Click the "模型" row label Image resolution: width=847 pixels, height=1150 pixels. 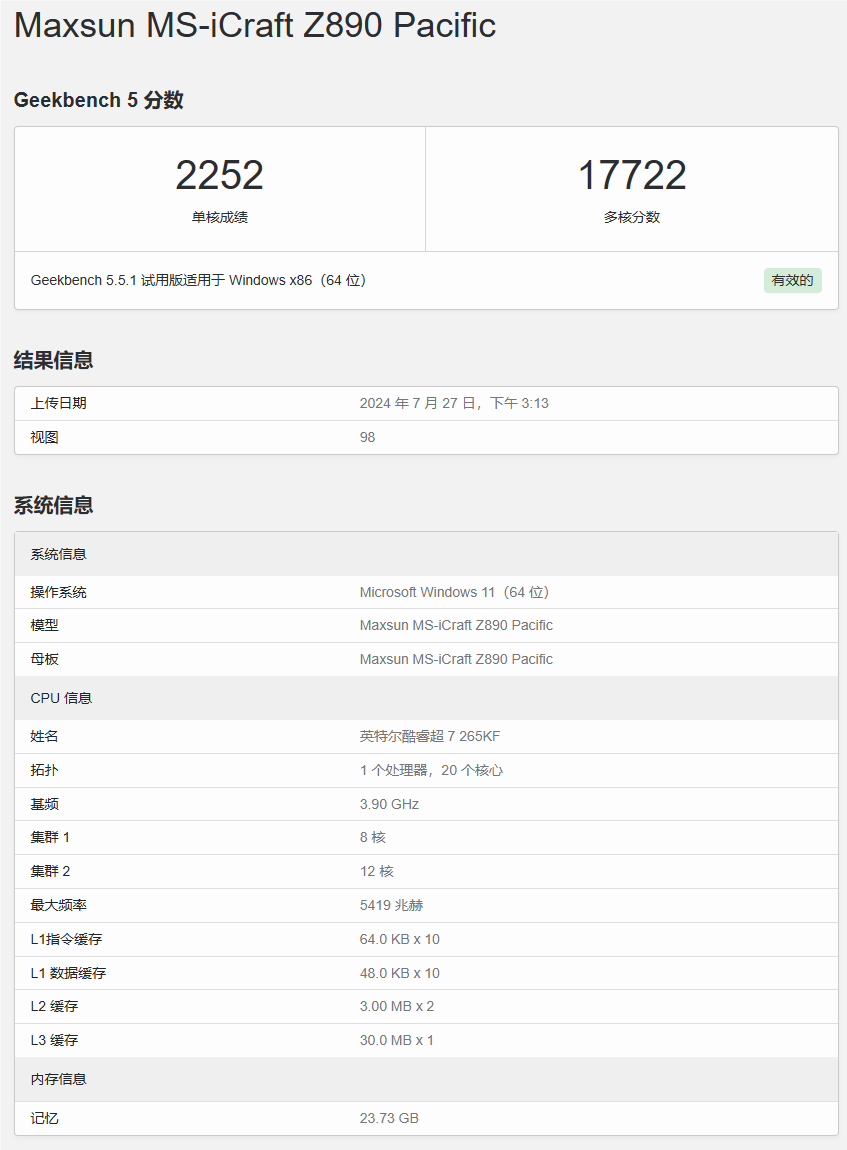(45, 626)
